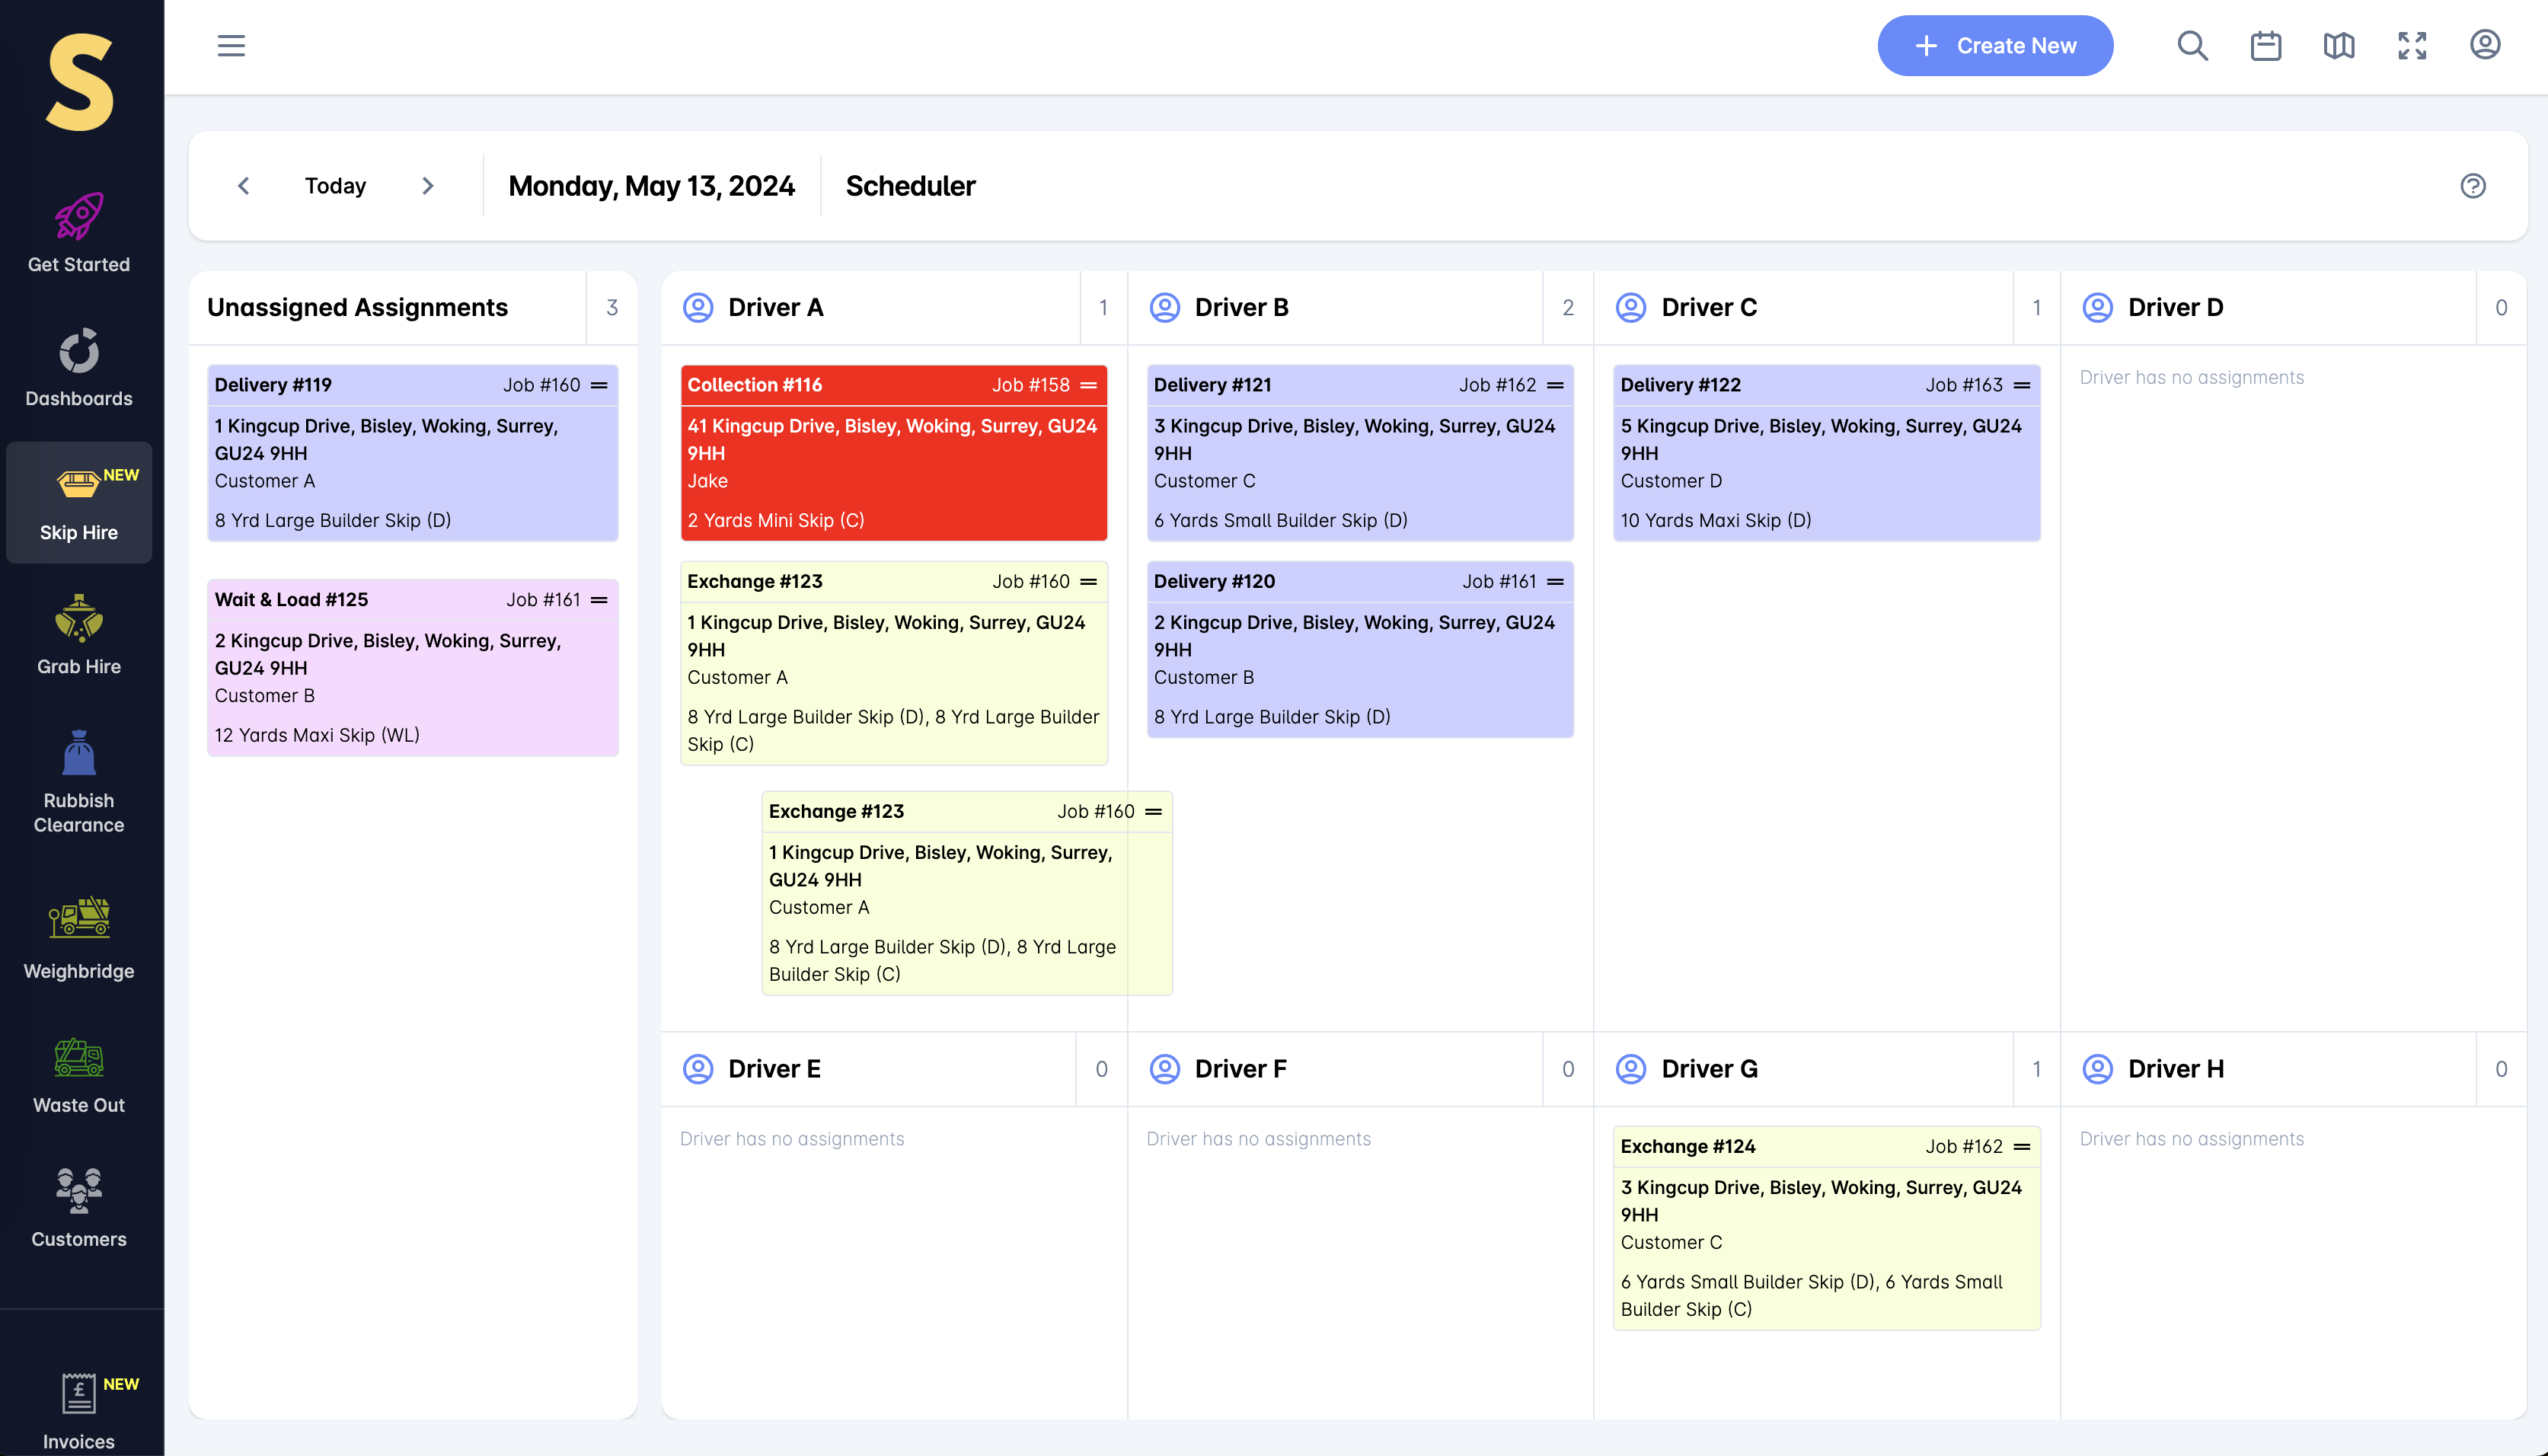The width and height of the screenshot is (2548, 1456).
Task: Toggle fullscreen with the expand icon
Action: 2411,46
